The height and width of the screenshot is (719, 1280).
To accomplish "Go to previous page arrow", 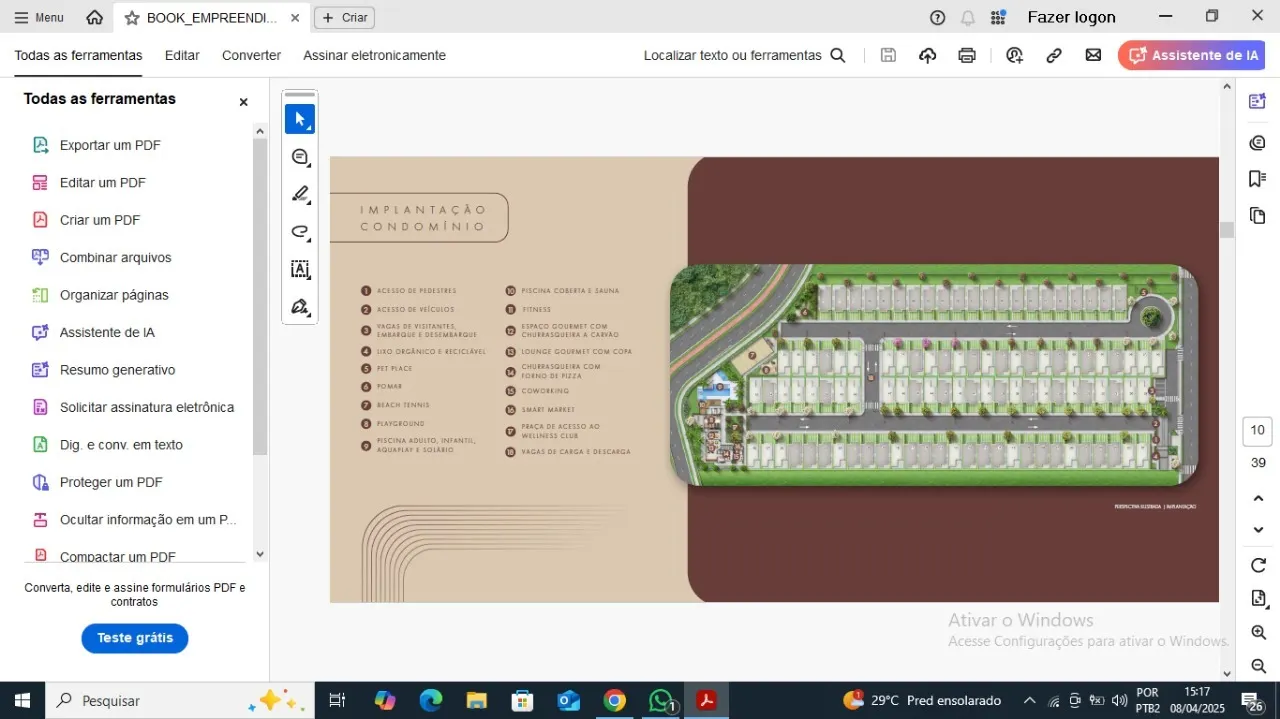I will (x=1258, y=498).
